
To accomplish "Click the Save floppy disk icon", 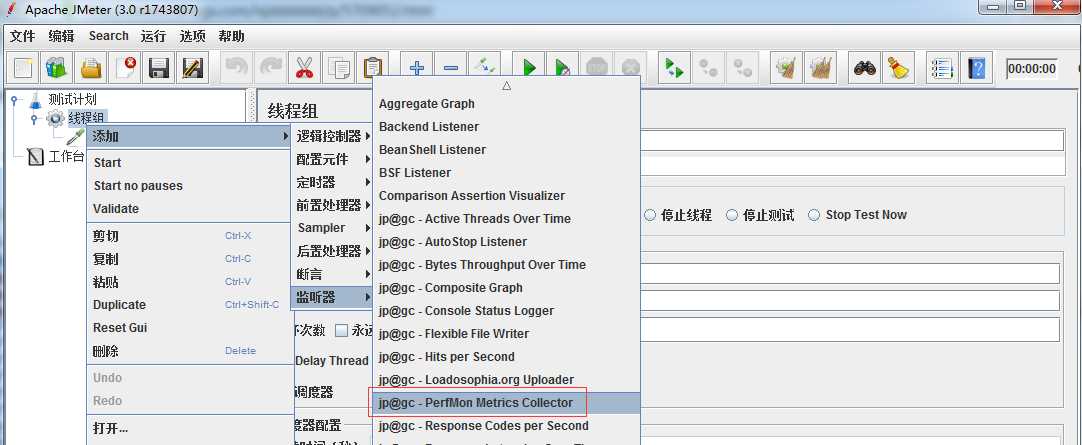I will [159, 68].
